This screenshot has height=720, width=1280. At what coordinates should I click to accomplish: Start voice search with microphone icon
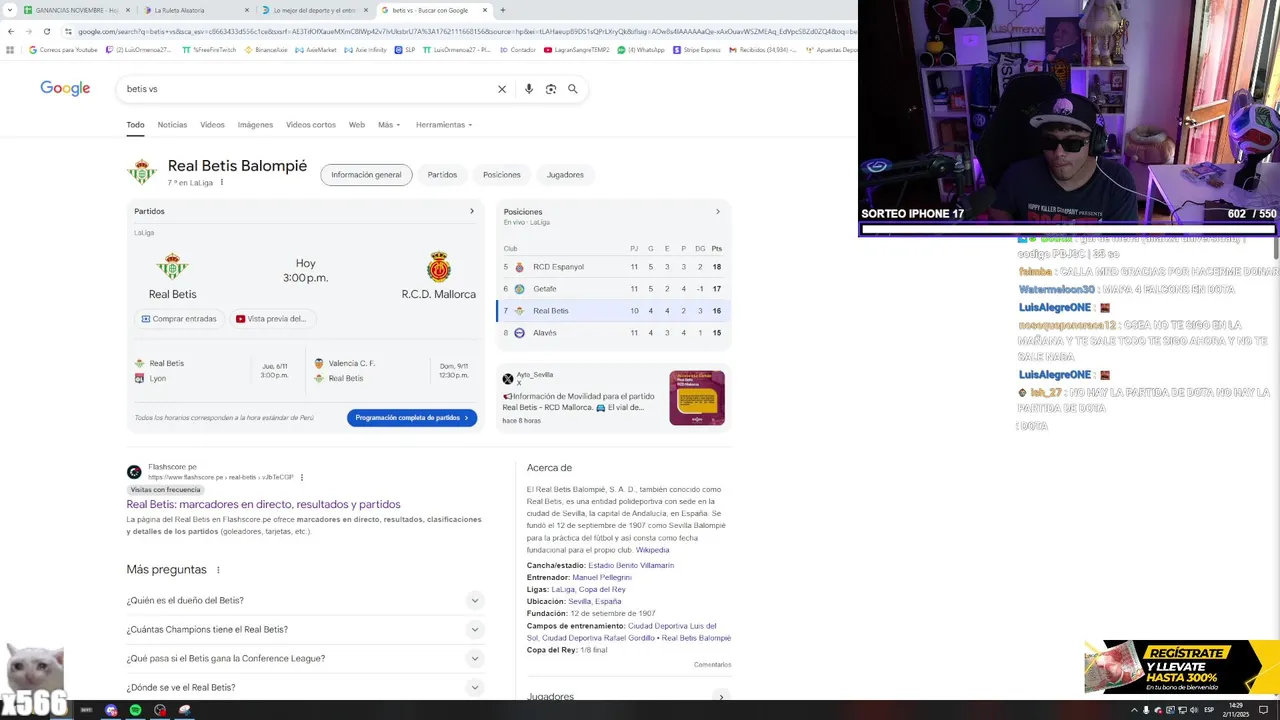tap(529, 89)
